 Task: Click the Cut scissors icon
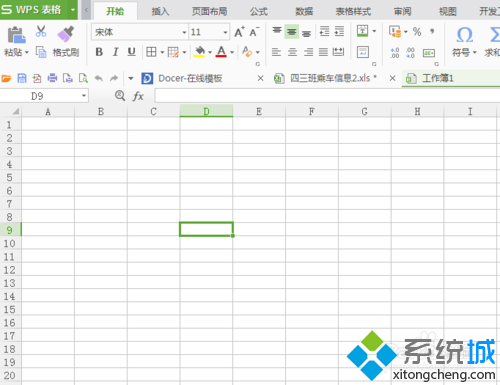[x=41, y=31]
